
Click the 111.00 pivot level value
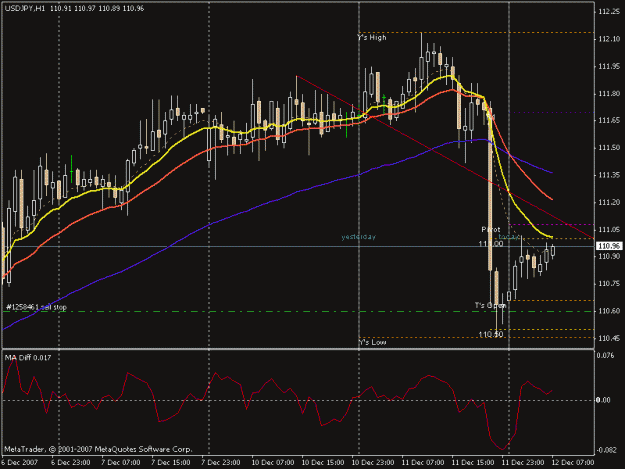click(491, 243)
